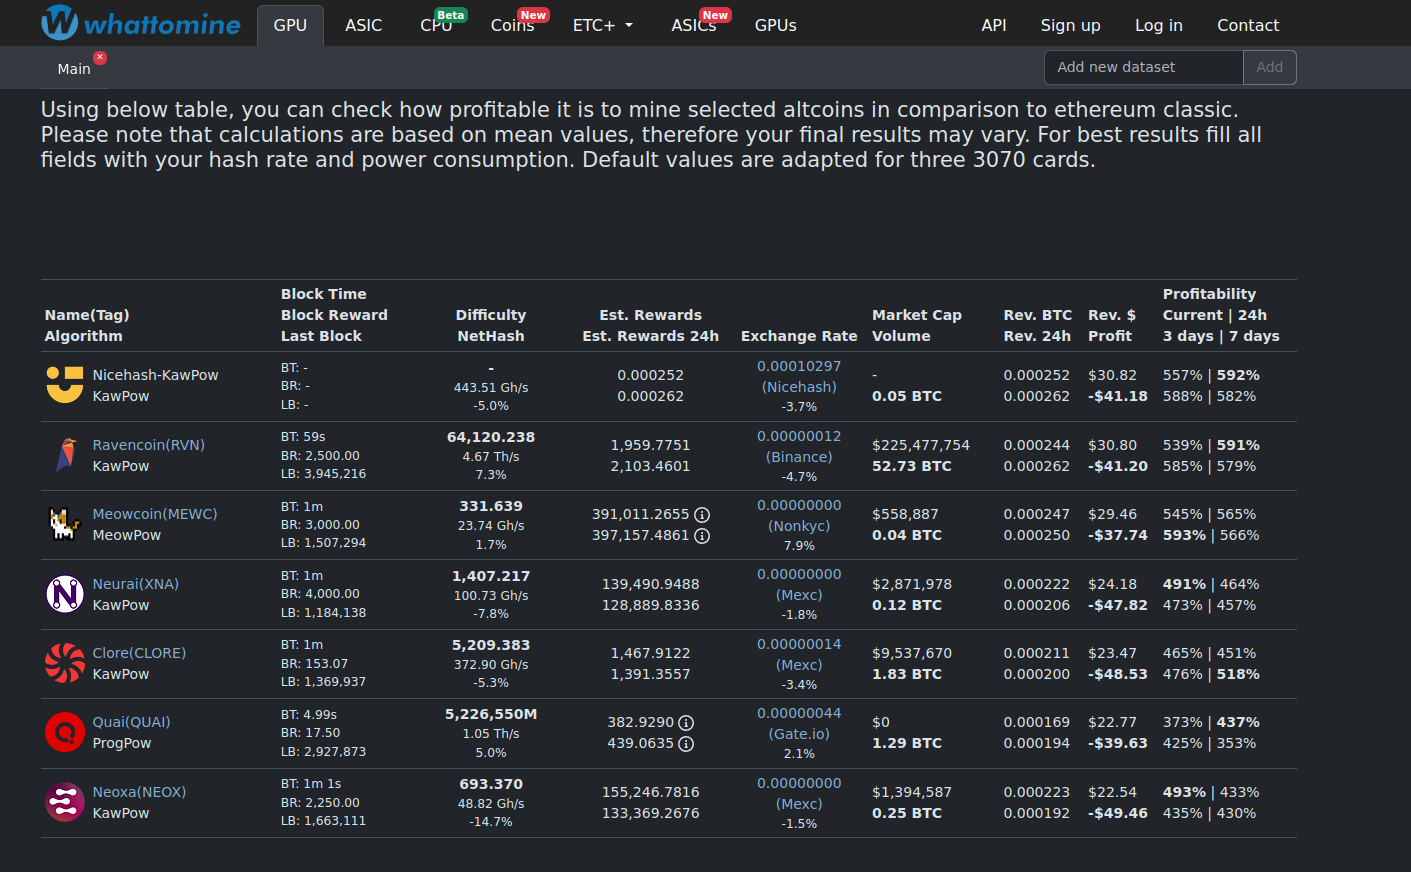Show info for Meowcoin Est. Rewards 24h 397,157.4861
The height and width of the screenshot is (872, 1411).
(702, 535)
